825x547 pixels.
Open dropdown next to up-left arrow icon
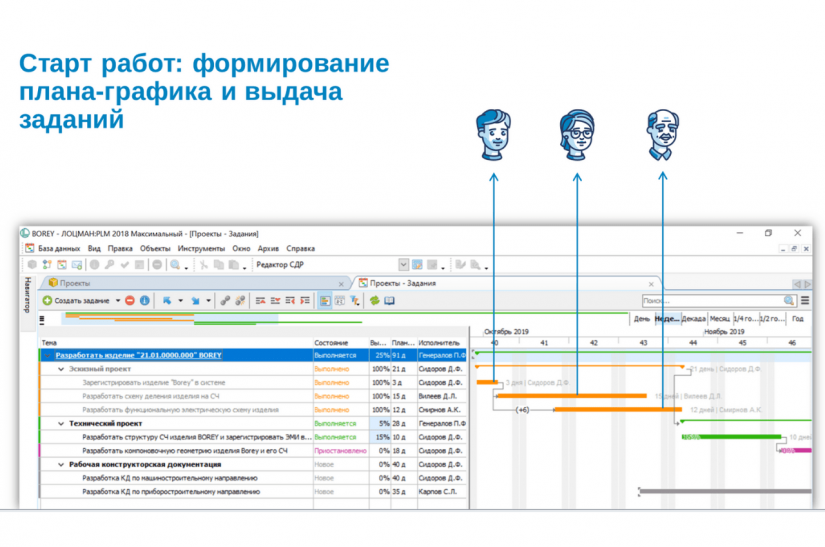click(180, 300)
